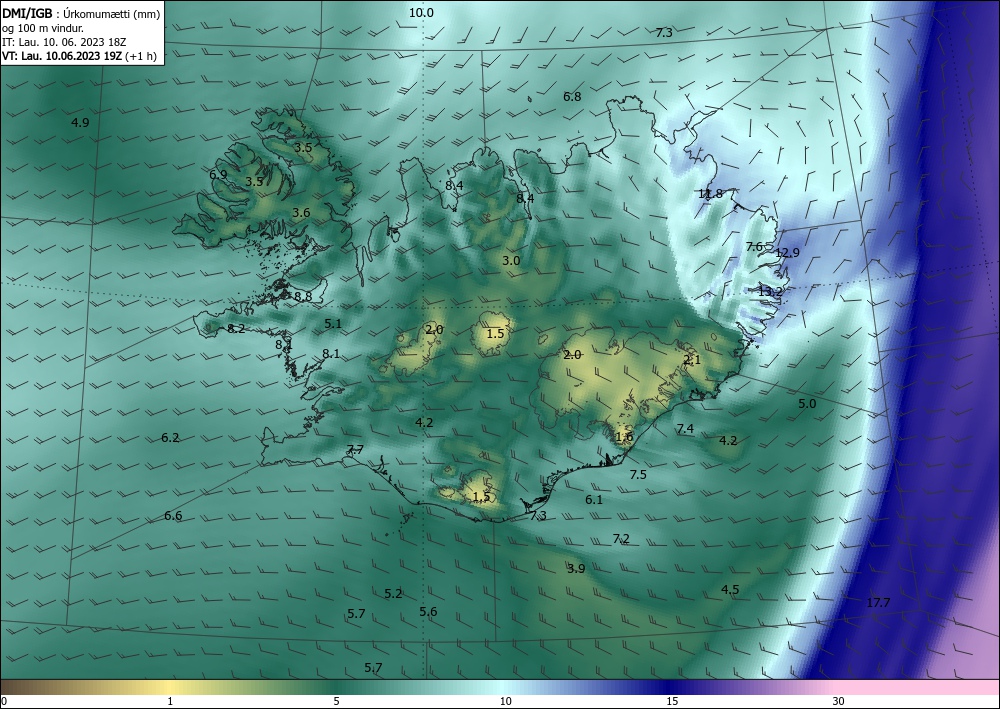Click the 'IT: Lau. 10. 06. 2023 18Z' line
The width and height of the screenshot is (1000, 709).
[x=64, y=42]
